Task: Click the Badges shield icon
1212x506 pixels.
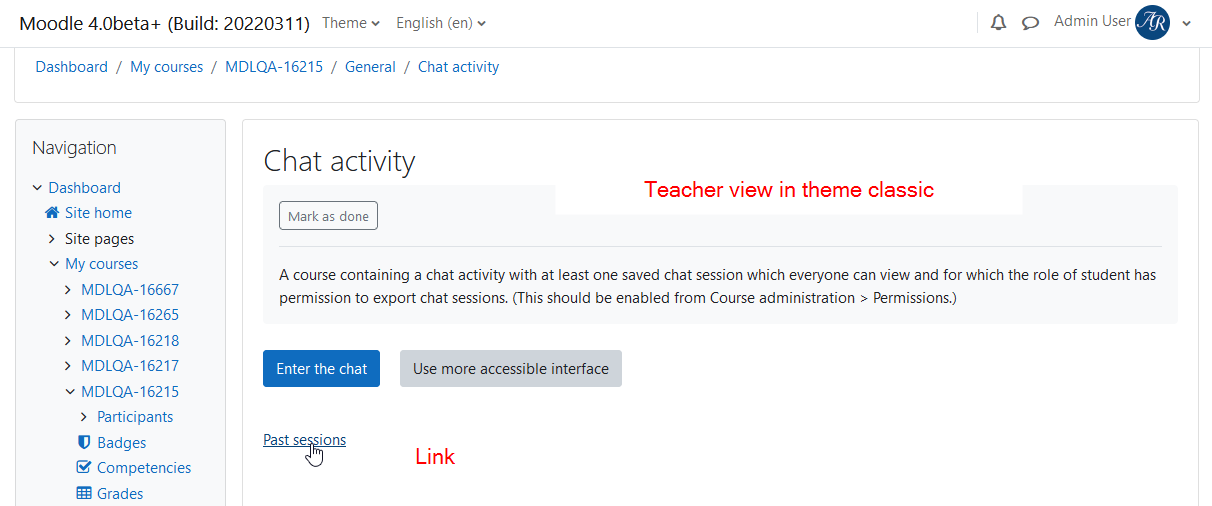Action: tap(84, 443)
